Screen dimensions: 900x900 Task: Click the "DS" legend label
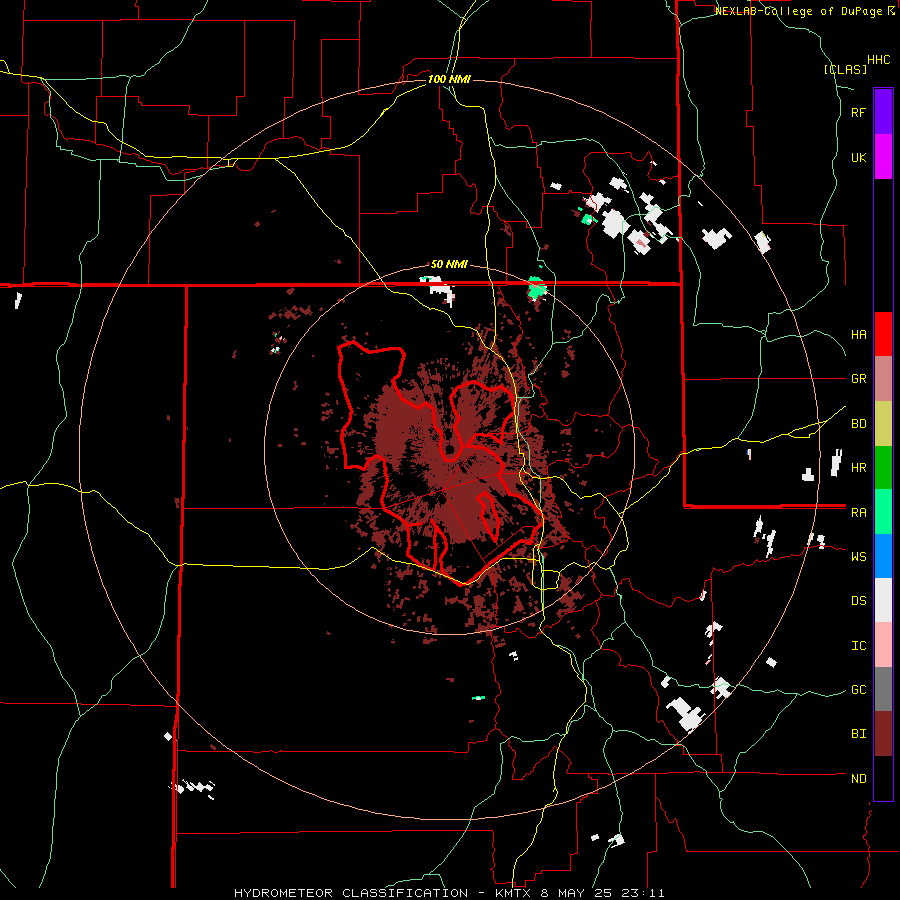[859, 601]
